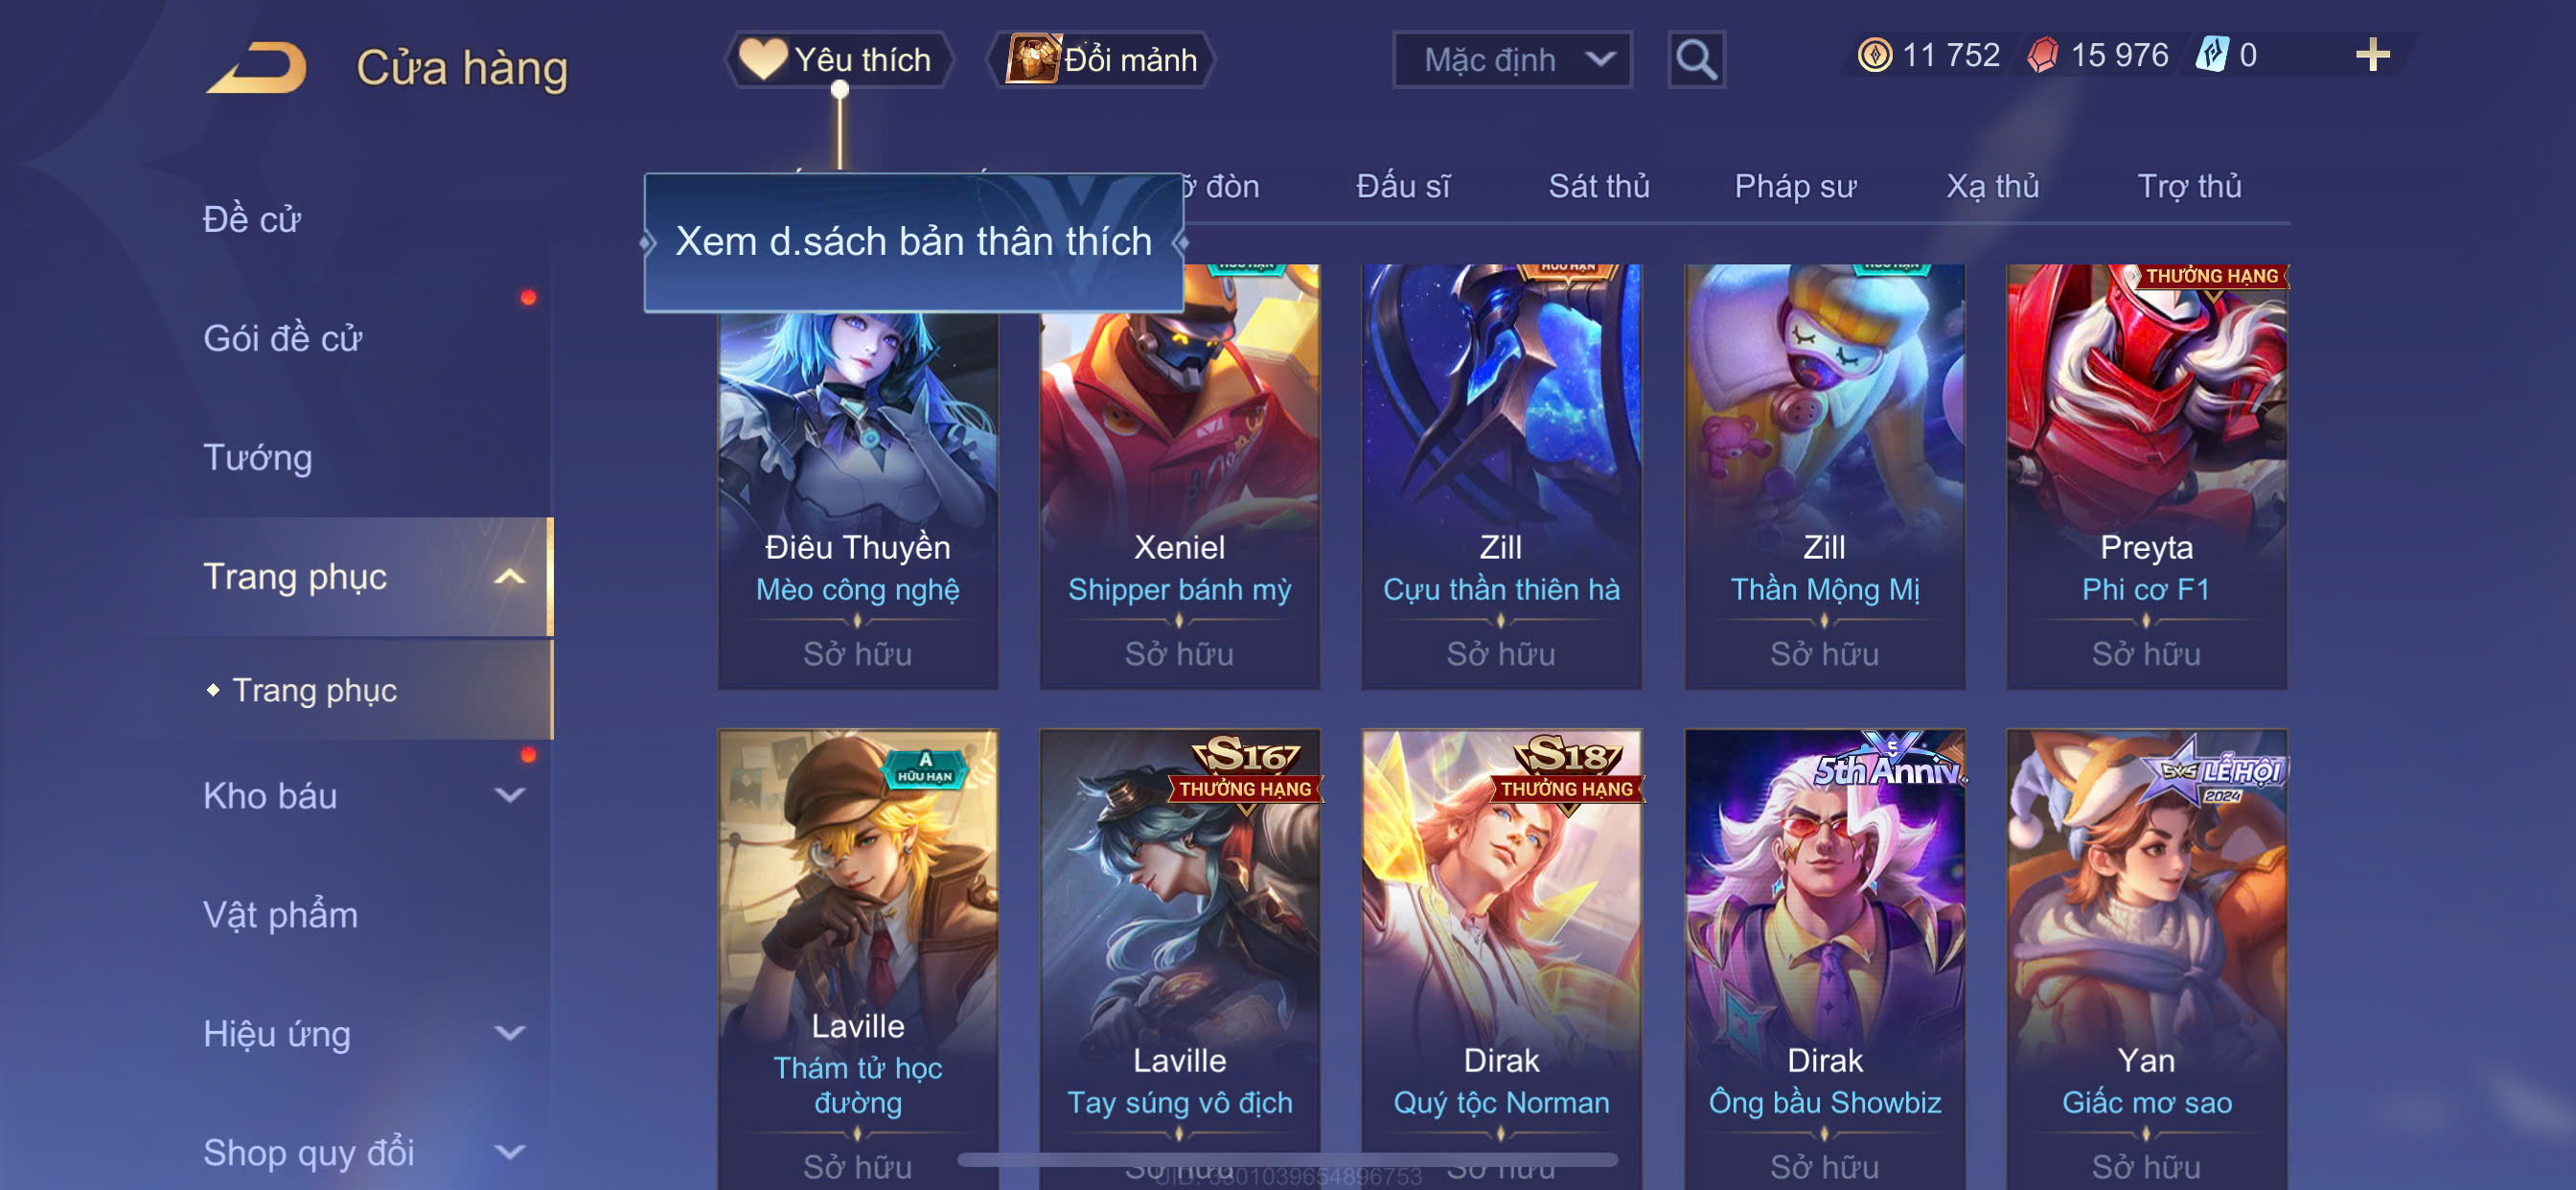Expand the Kho báu sidebar section
The width and height of the screenshot is (2576, 1190).
(509, 796)
